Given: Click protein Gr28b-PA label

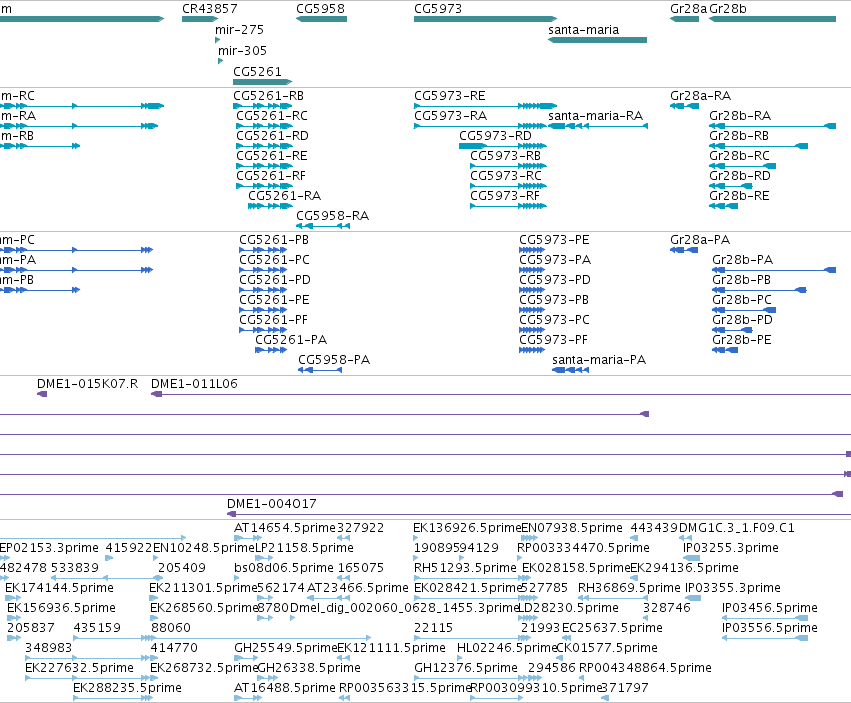Looking at the screenshot, I should tap(742, 260).
